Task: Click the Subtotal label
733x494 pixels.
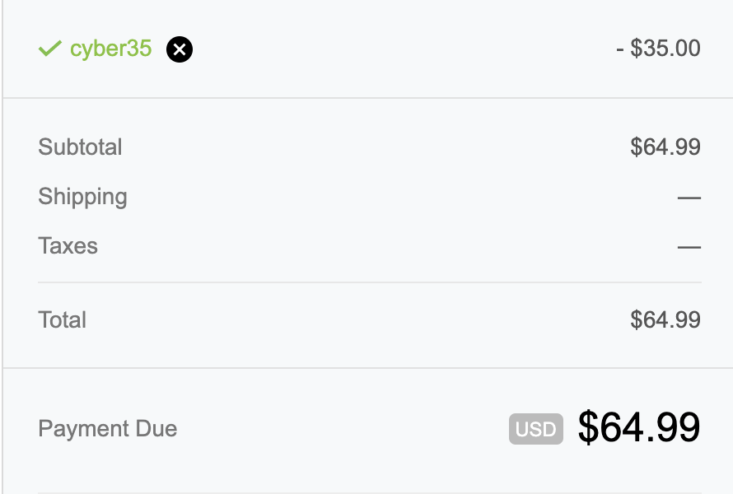Action: point(80,147)
